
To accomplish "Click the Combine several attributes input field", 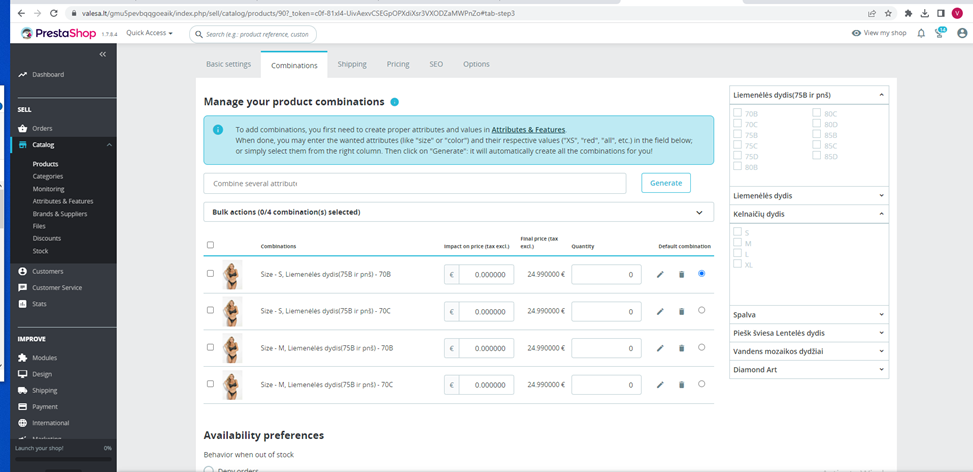I will click(x=414, y=183).
